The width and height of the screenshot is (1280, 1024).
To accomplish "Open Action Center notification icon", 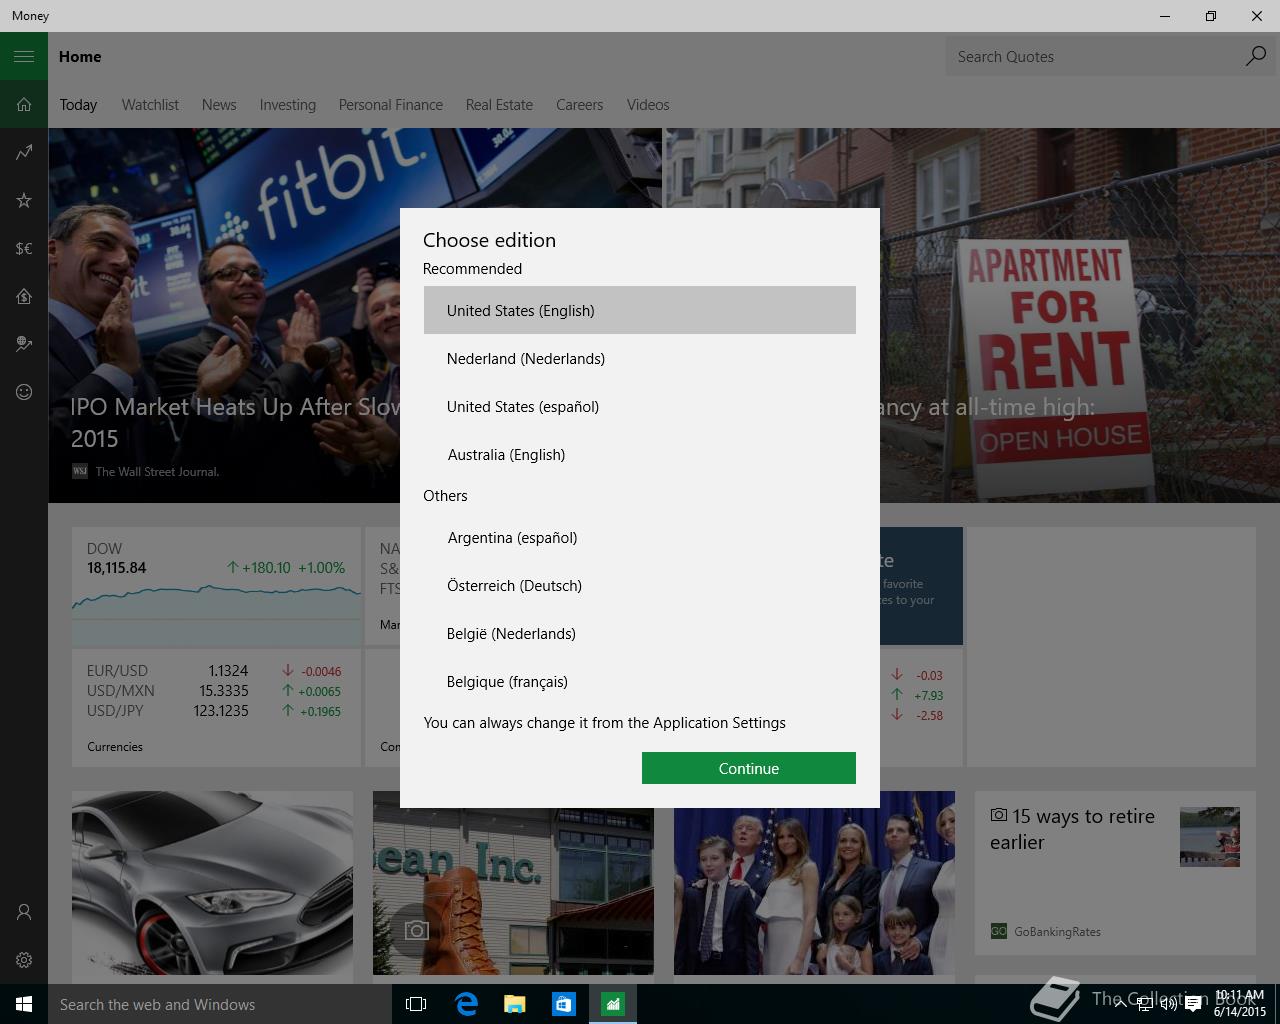I will (1193, 1004).
